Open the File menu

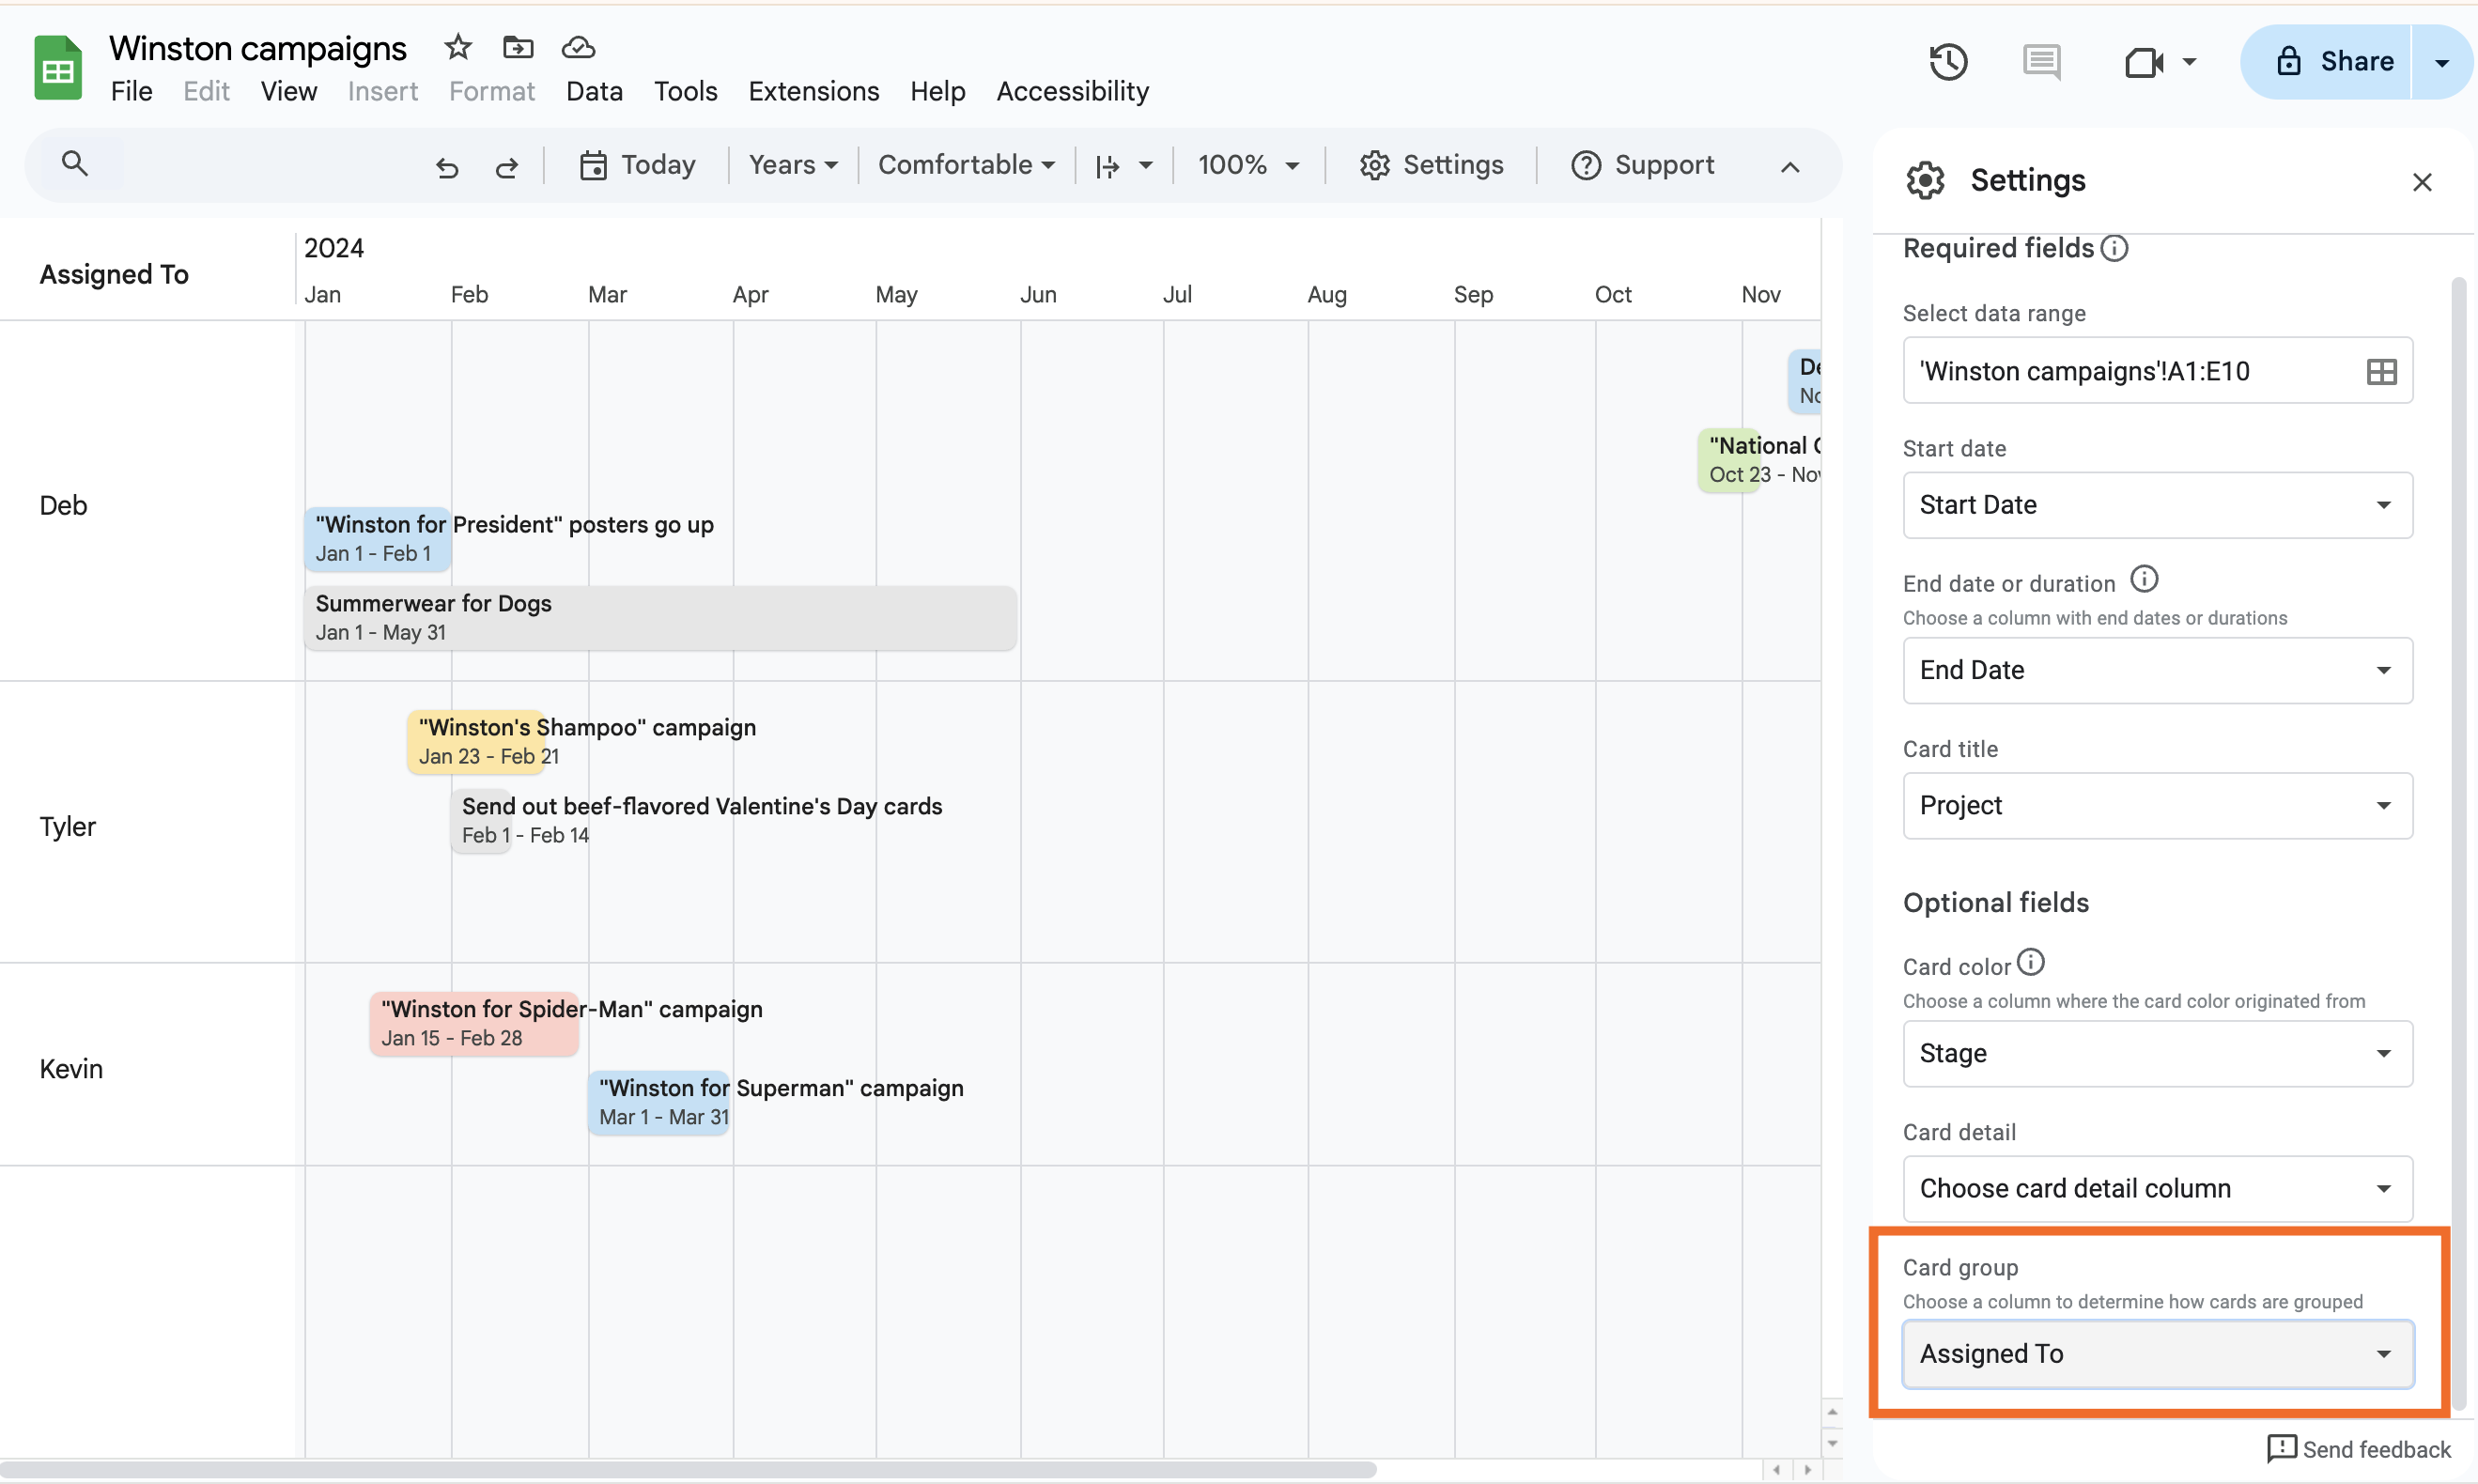click(131, 91)
